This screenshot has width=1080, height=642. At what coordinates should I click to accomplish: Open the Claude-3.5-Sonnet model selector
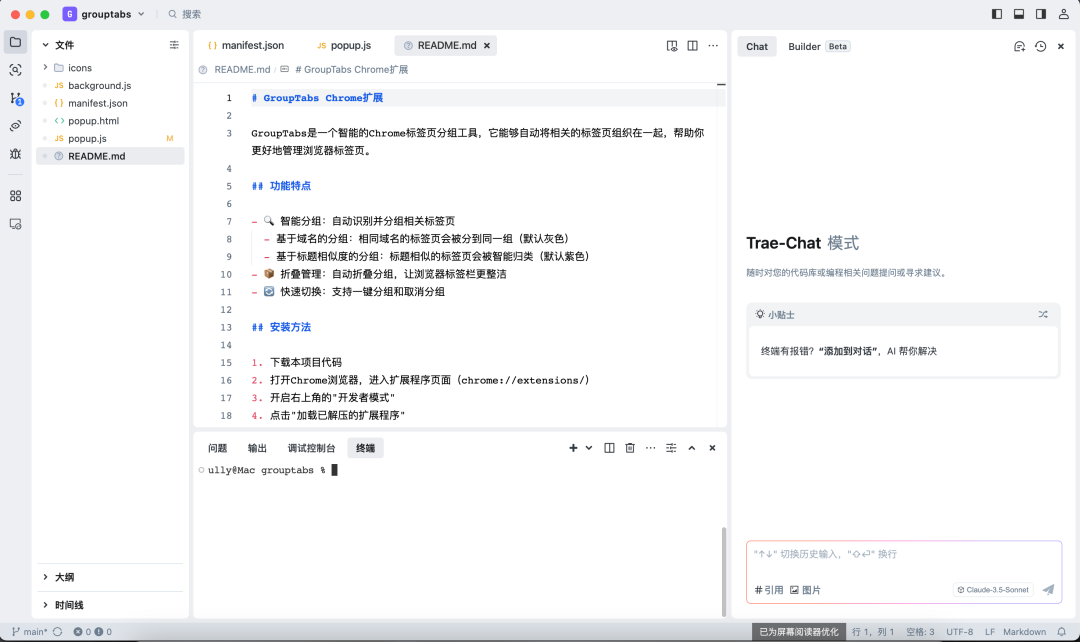pyautogui.click(x=993, y=590)
